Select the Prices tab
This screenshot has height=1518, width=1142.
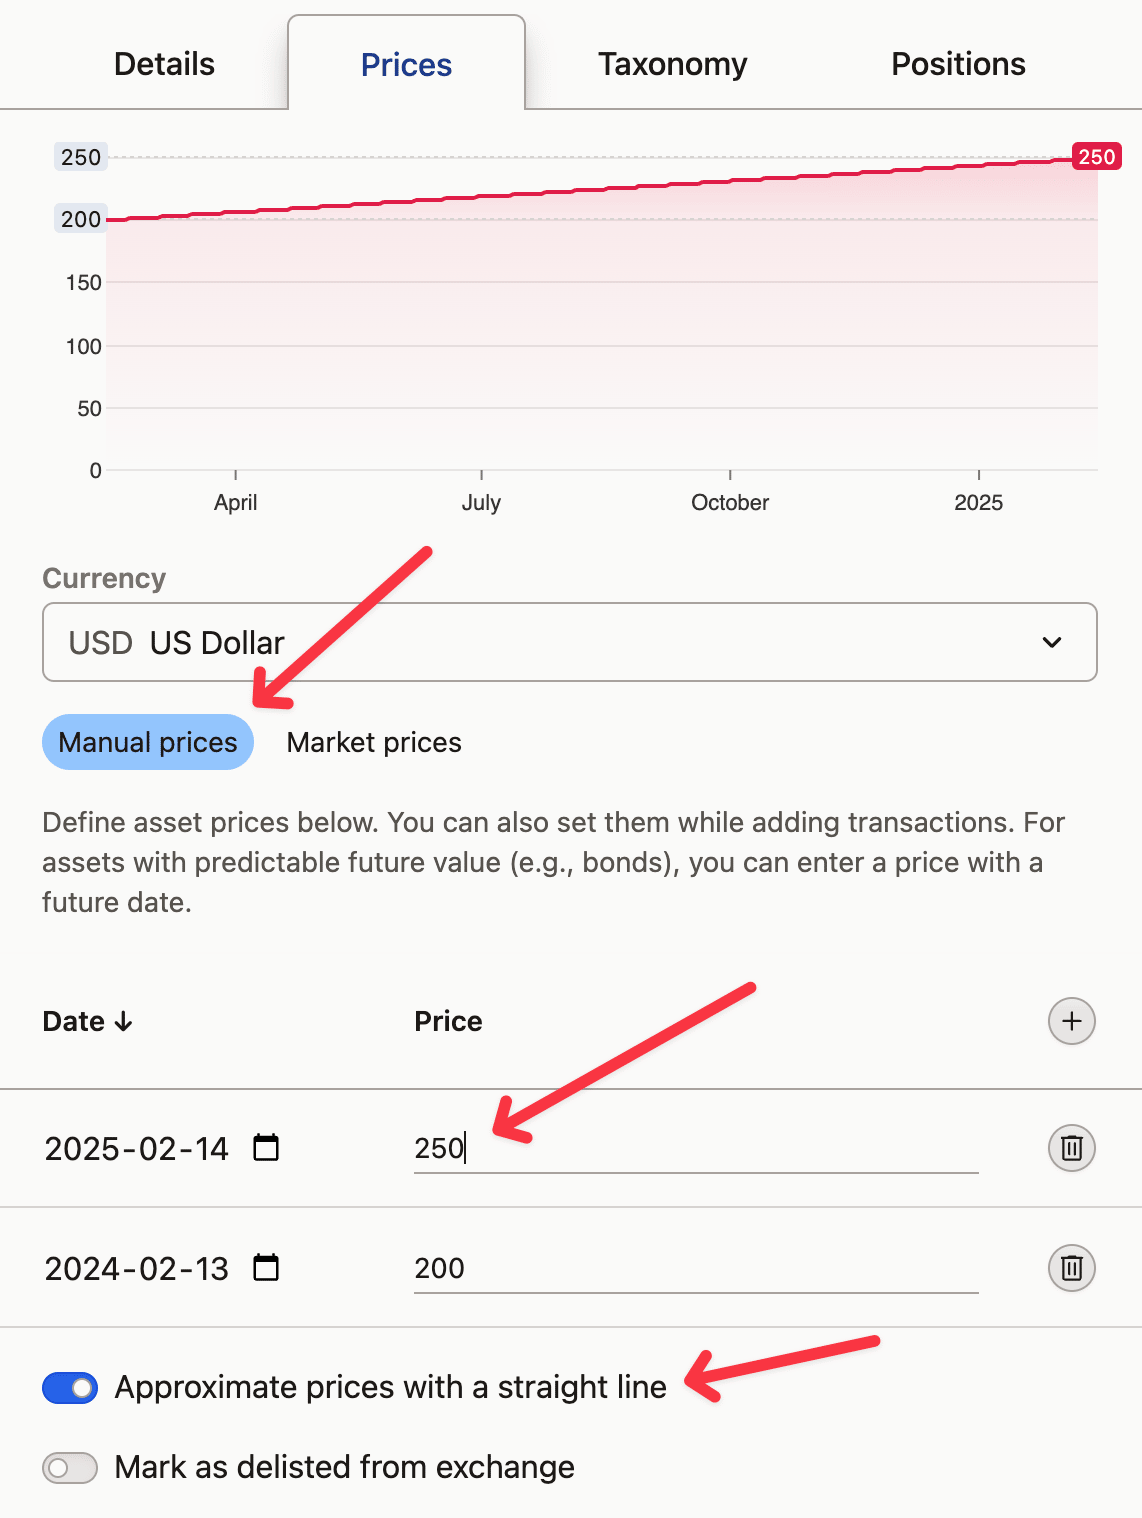tap(406, 65)
